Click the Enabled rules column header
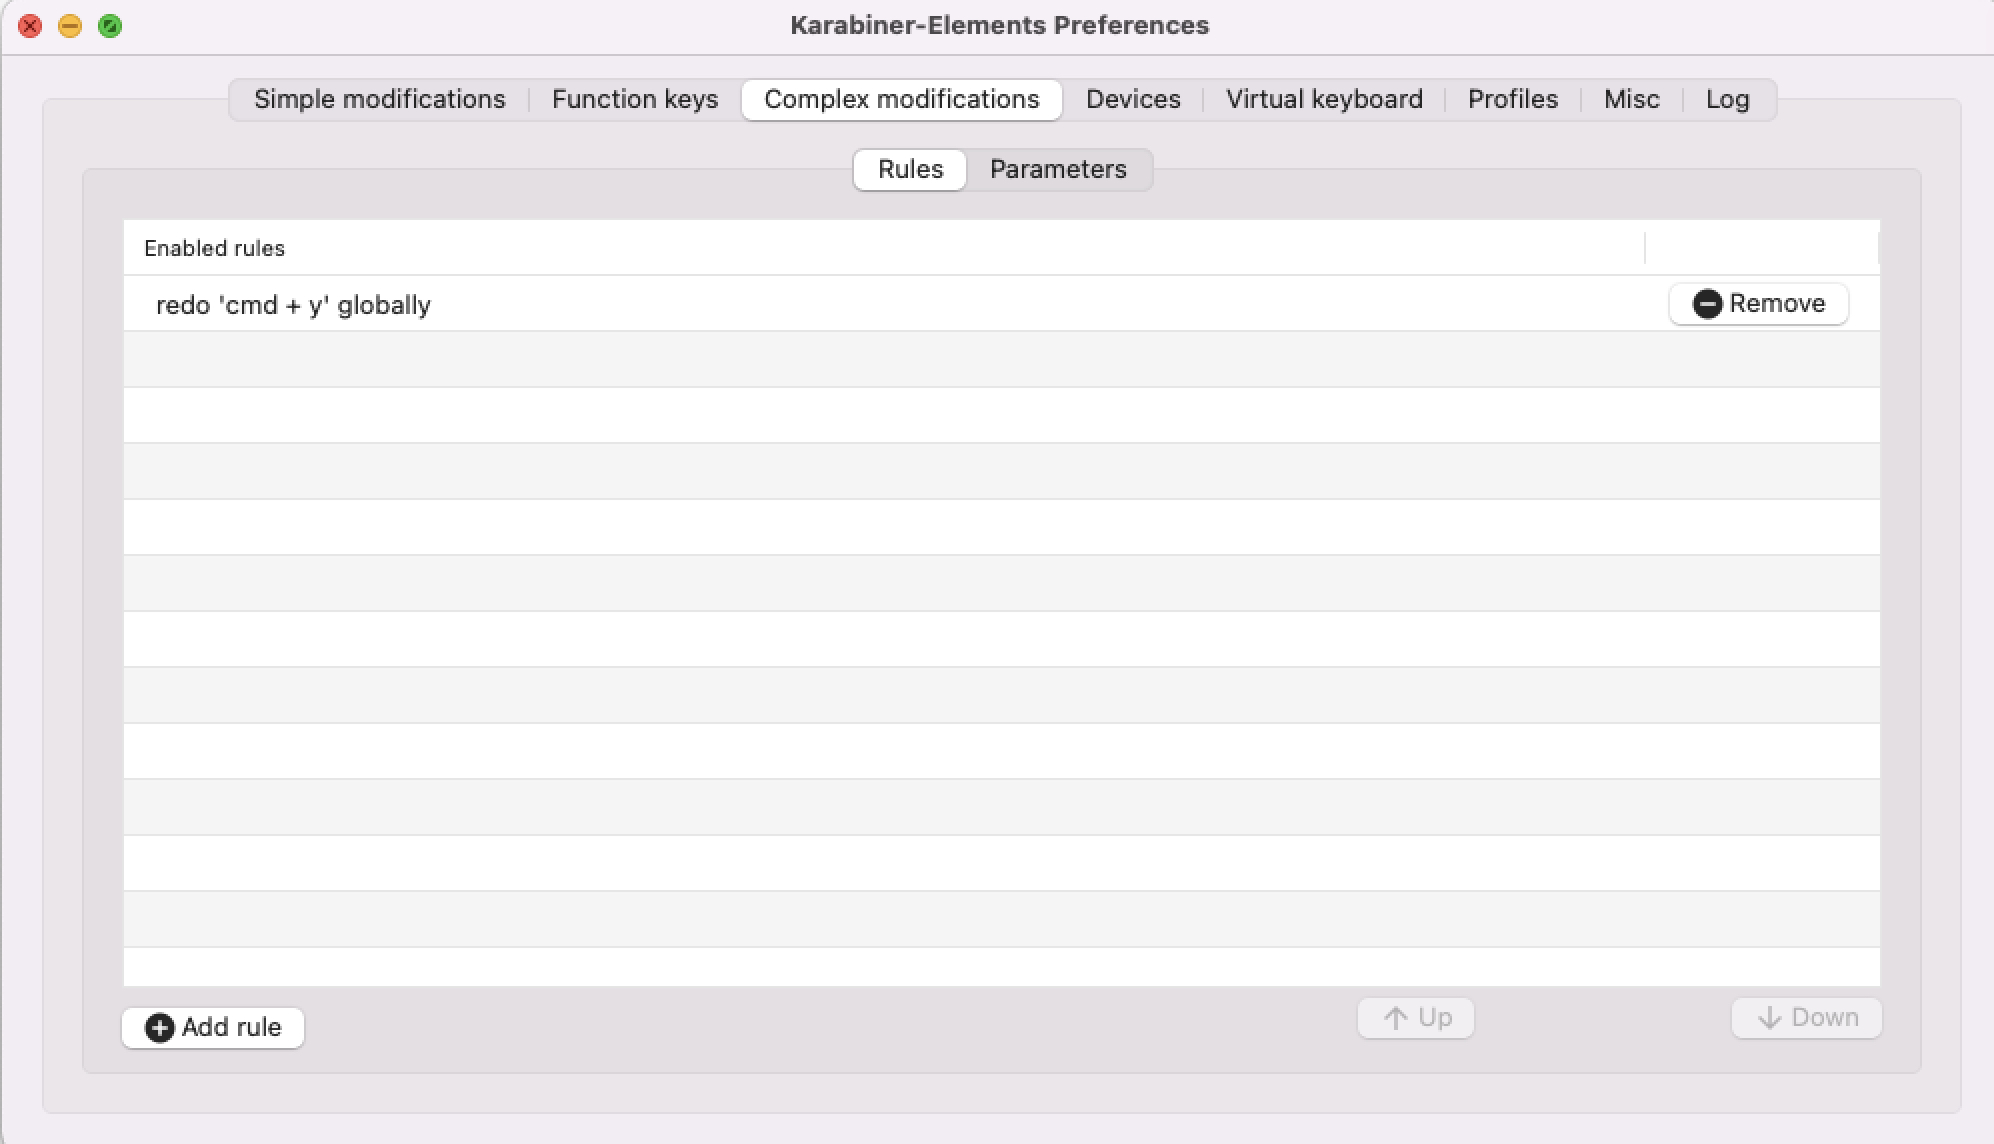The image size is (1994, 1144). coord(884,248)
